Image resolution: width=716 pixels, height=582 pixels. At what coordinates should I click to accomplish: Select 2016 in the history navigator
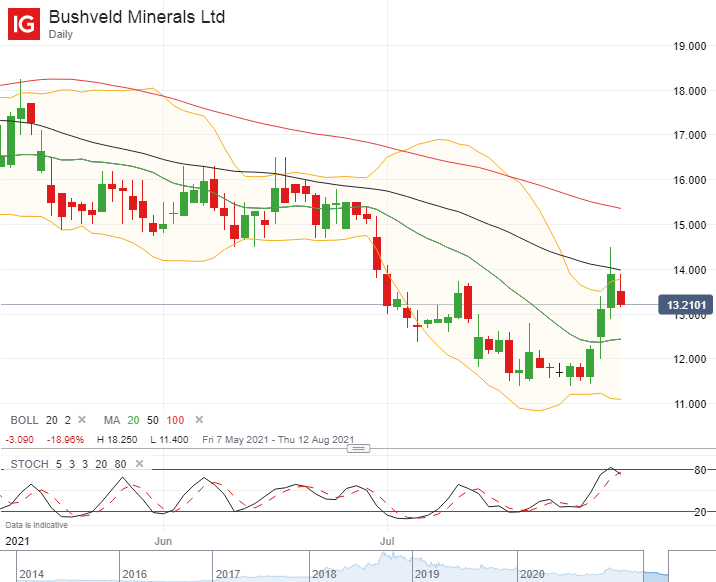tap(134, 574)
